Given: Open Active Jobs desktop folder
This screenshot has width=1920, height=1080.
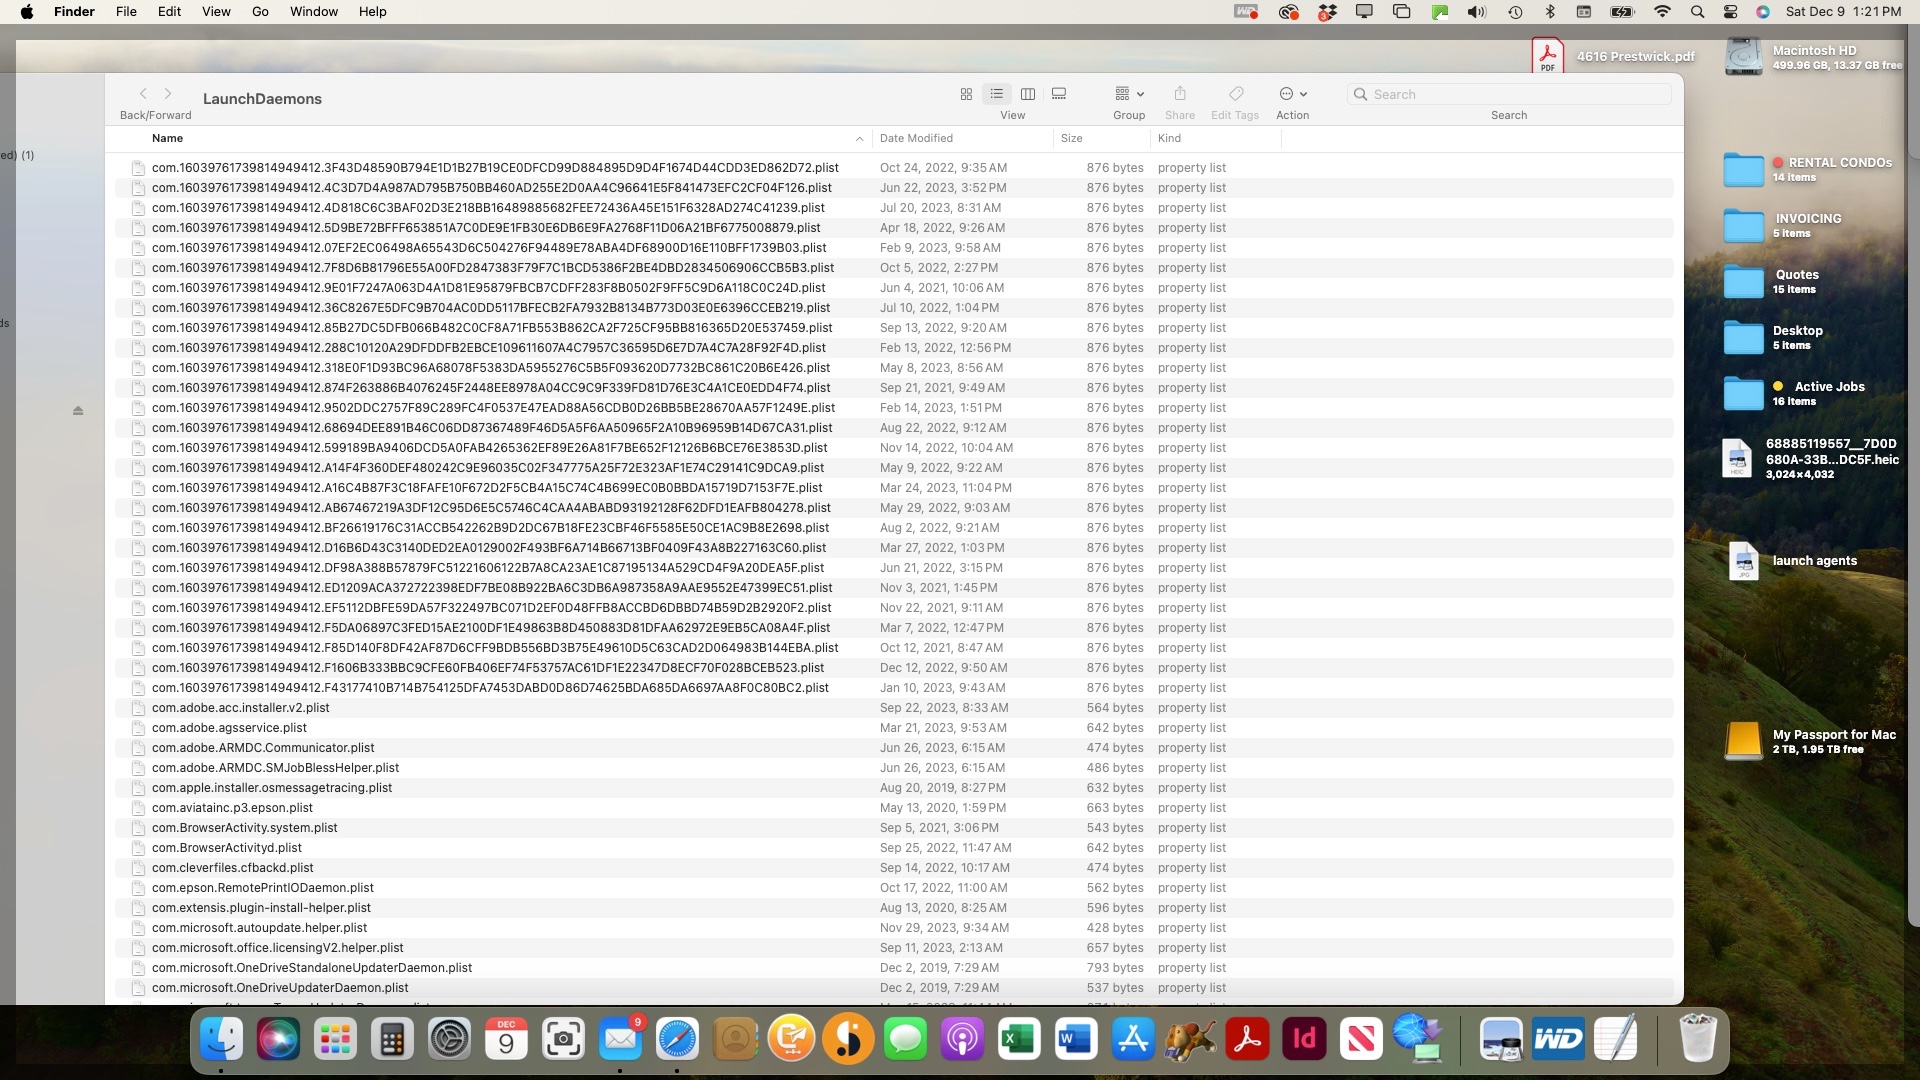Looking at the screenshot, I should [x=1743, y=394].
